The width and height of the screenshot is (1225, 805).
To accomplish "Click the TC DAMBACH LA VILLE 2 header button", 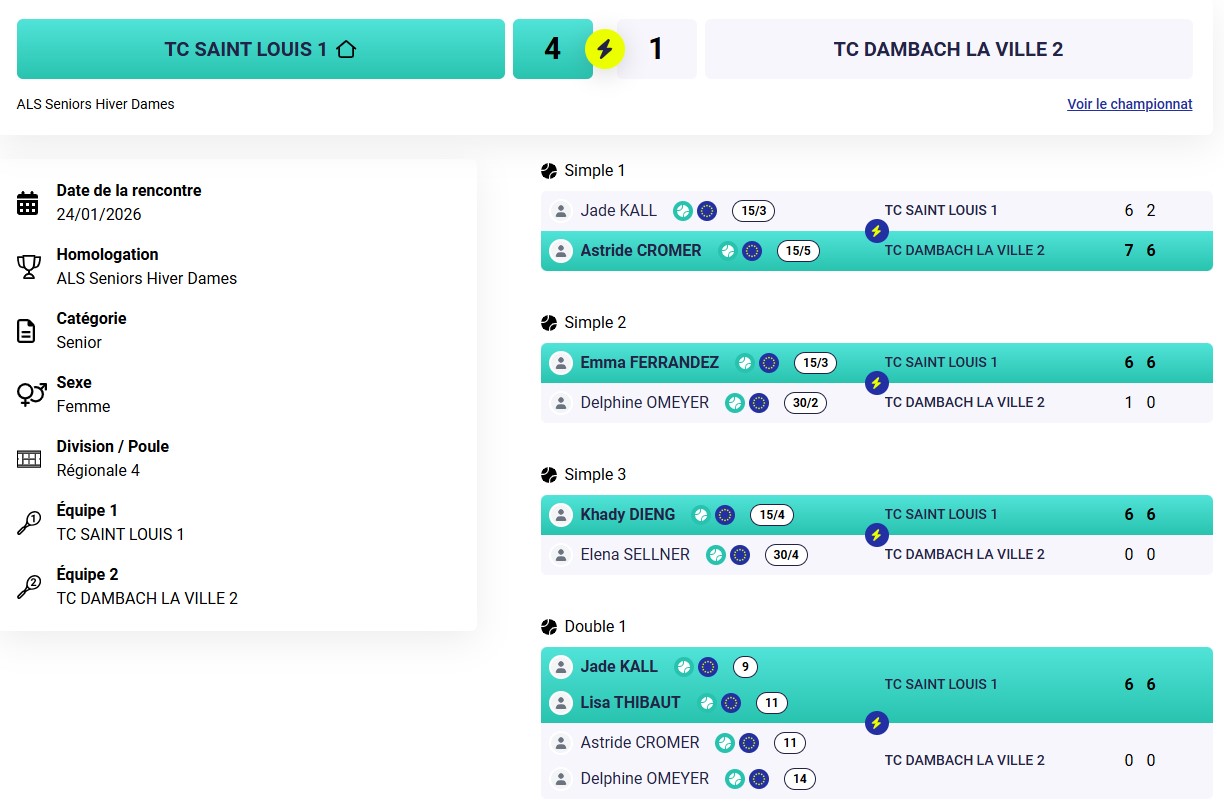I will tap(948, 49).
